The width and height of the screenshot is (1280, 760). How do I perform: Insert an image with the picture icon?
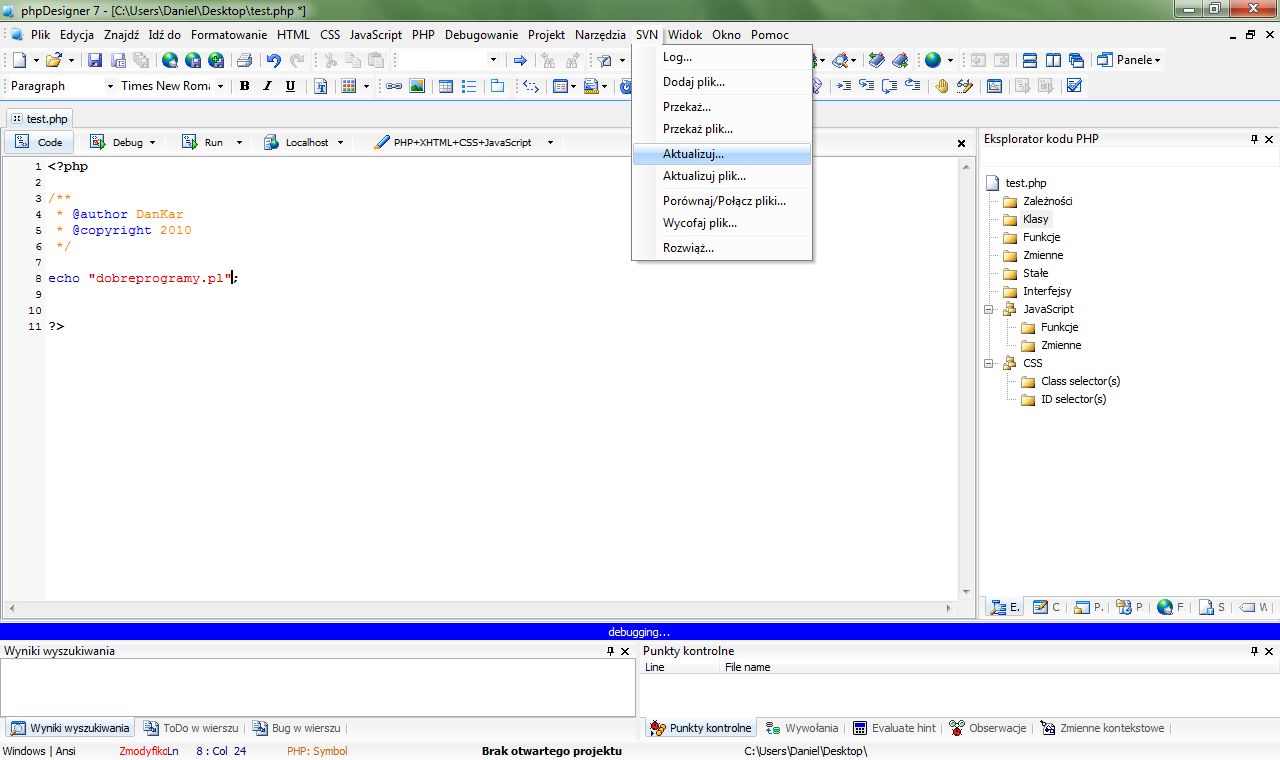tap(417, 86)
